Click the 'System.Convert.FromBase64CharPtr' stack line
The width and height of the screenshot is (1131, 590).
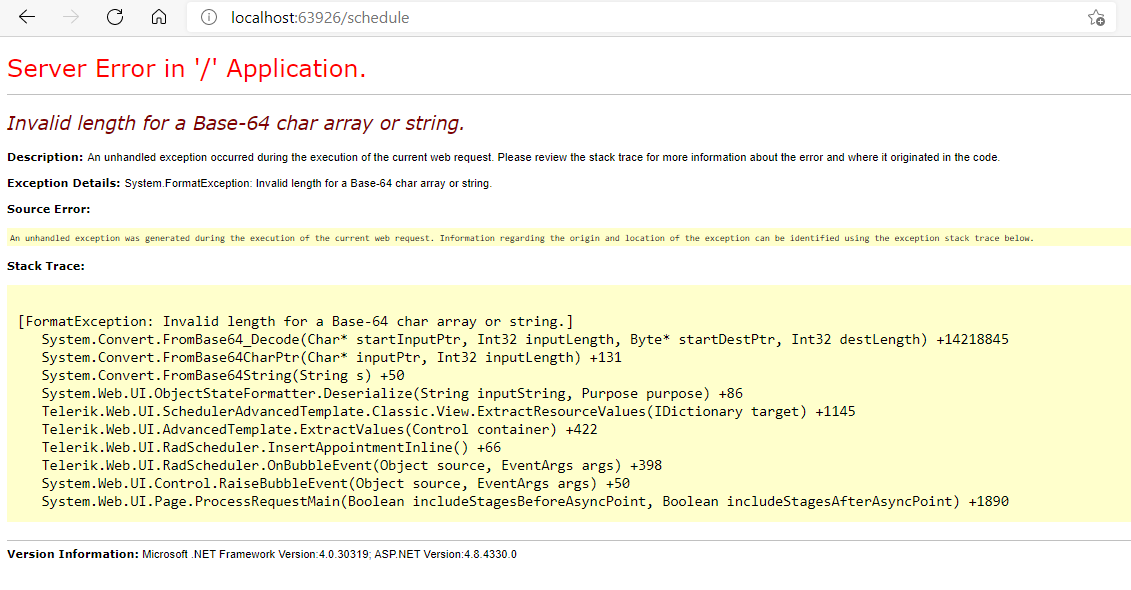332,358
